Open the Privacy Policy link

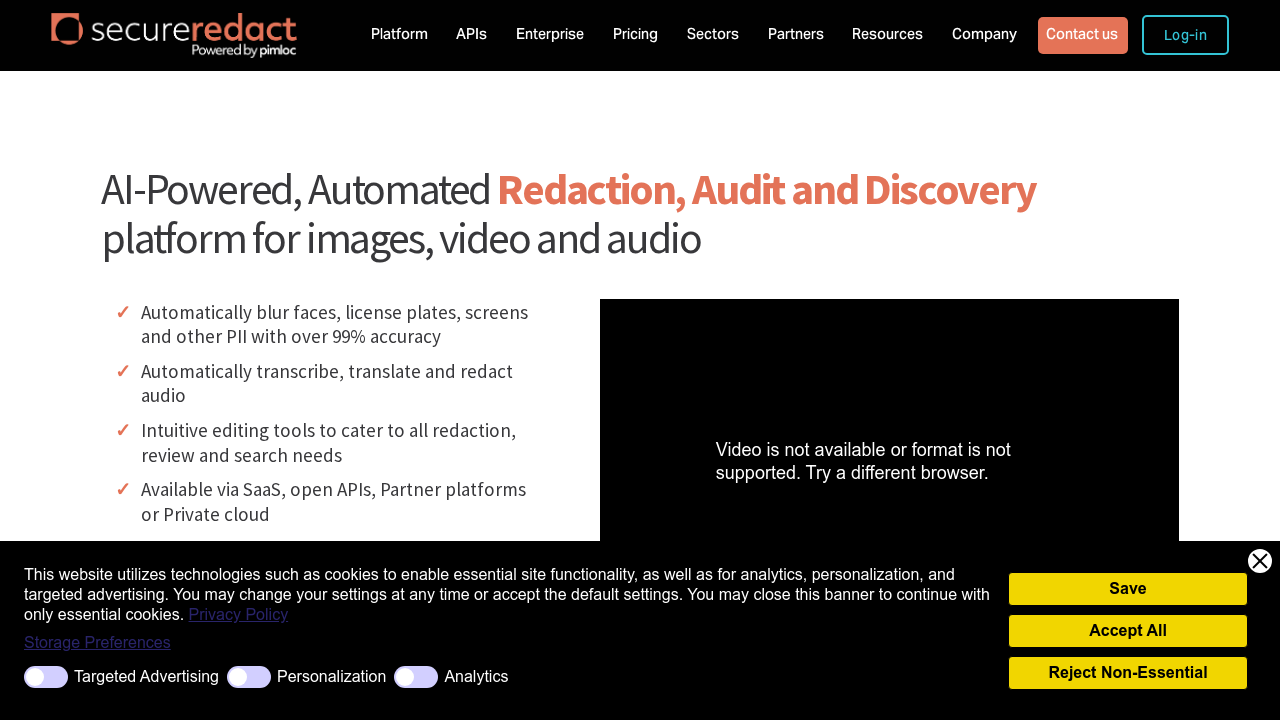238,613
